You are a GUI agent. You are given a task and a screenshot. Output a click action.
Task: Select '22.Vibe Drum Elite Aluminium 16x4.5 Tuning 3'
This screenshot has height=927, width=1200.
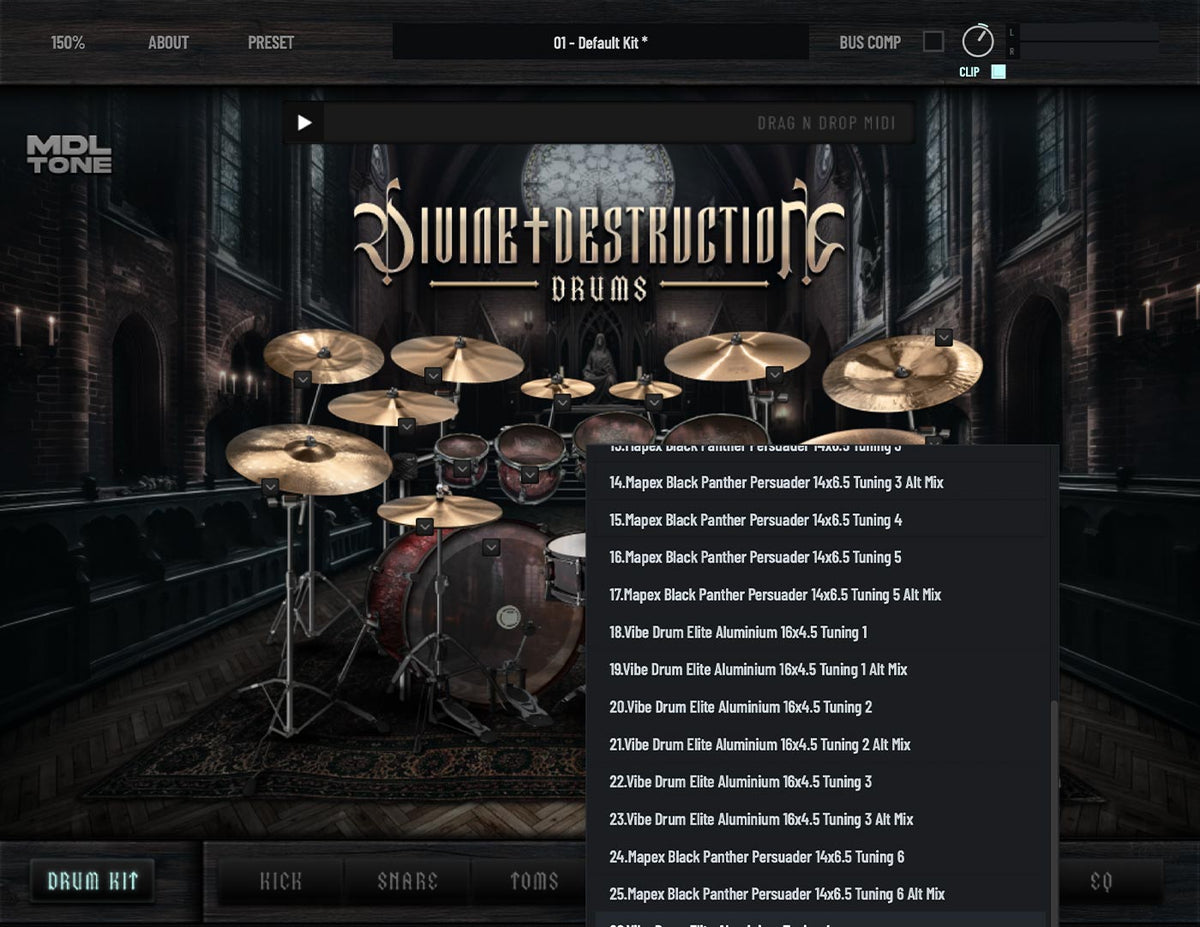point(820,782)
